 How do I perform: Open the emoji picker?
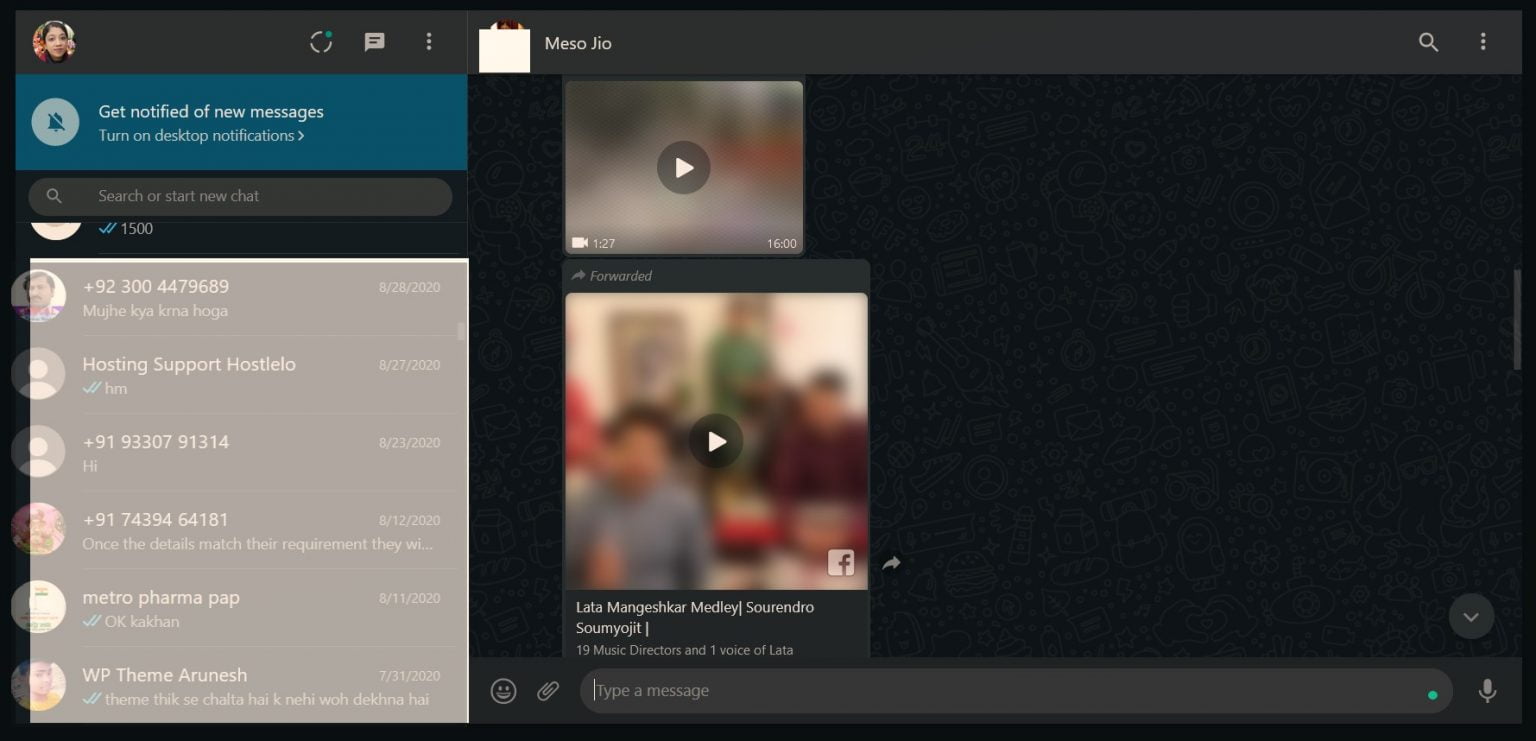tap(503, 690)
